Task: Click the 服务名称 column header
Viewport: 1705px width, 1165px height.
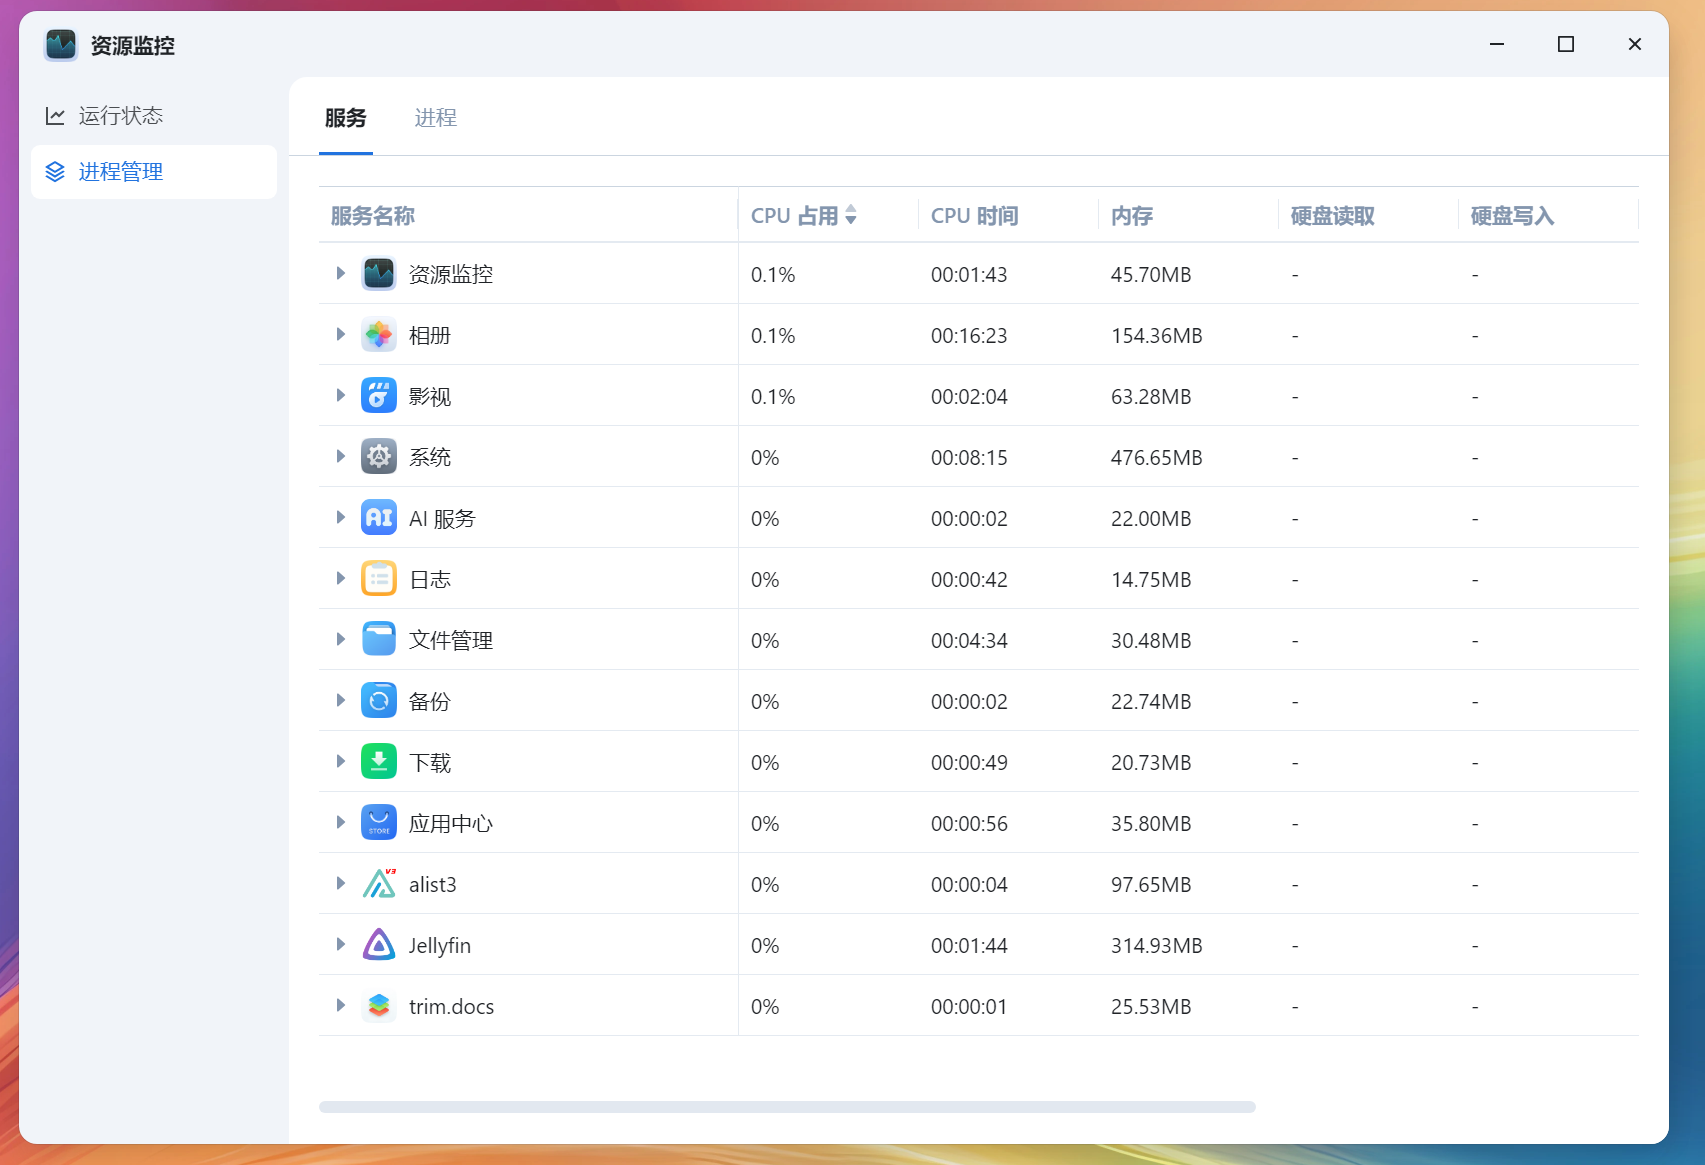Action: tap(528, 215)
